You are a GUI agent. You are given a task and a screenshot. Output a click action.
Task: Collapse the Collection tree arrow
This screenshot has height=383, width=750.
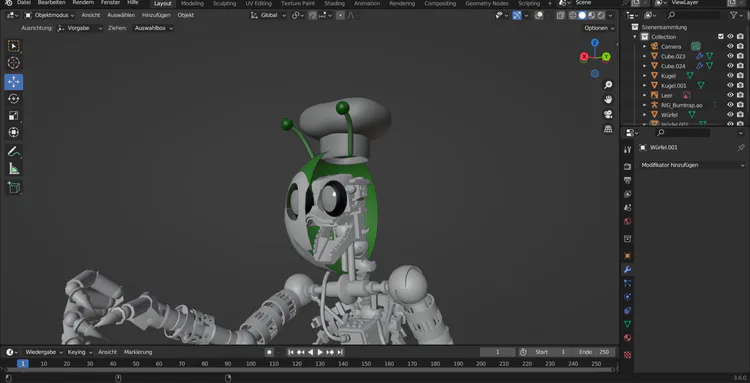[635, 37]
